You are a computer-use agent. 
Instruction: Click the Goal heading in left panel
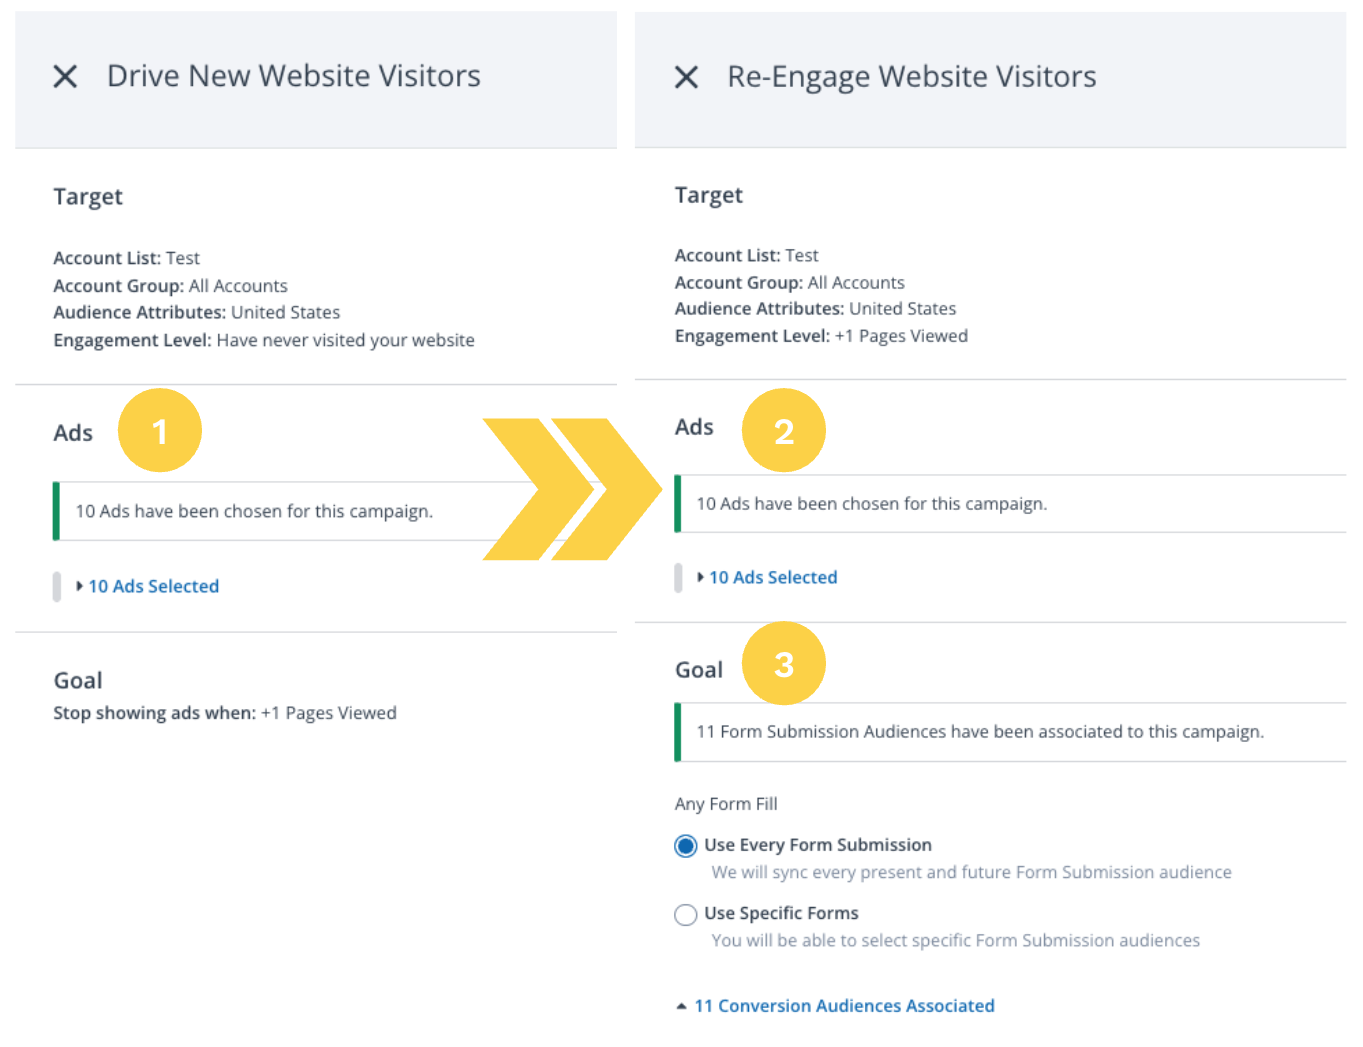tap(78, 681)
